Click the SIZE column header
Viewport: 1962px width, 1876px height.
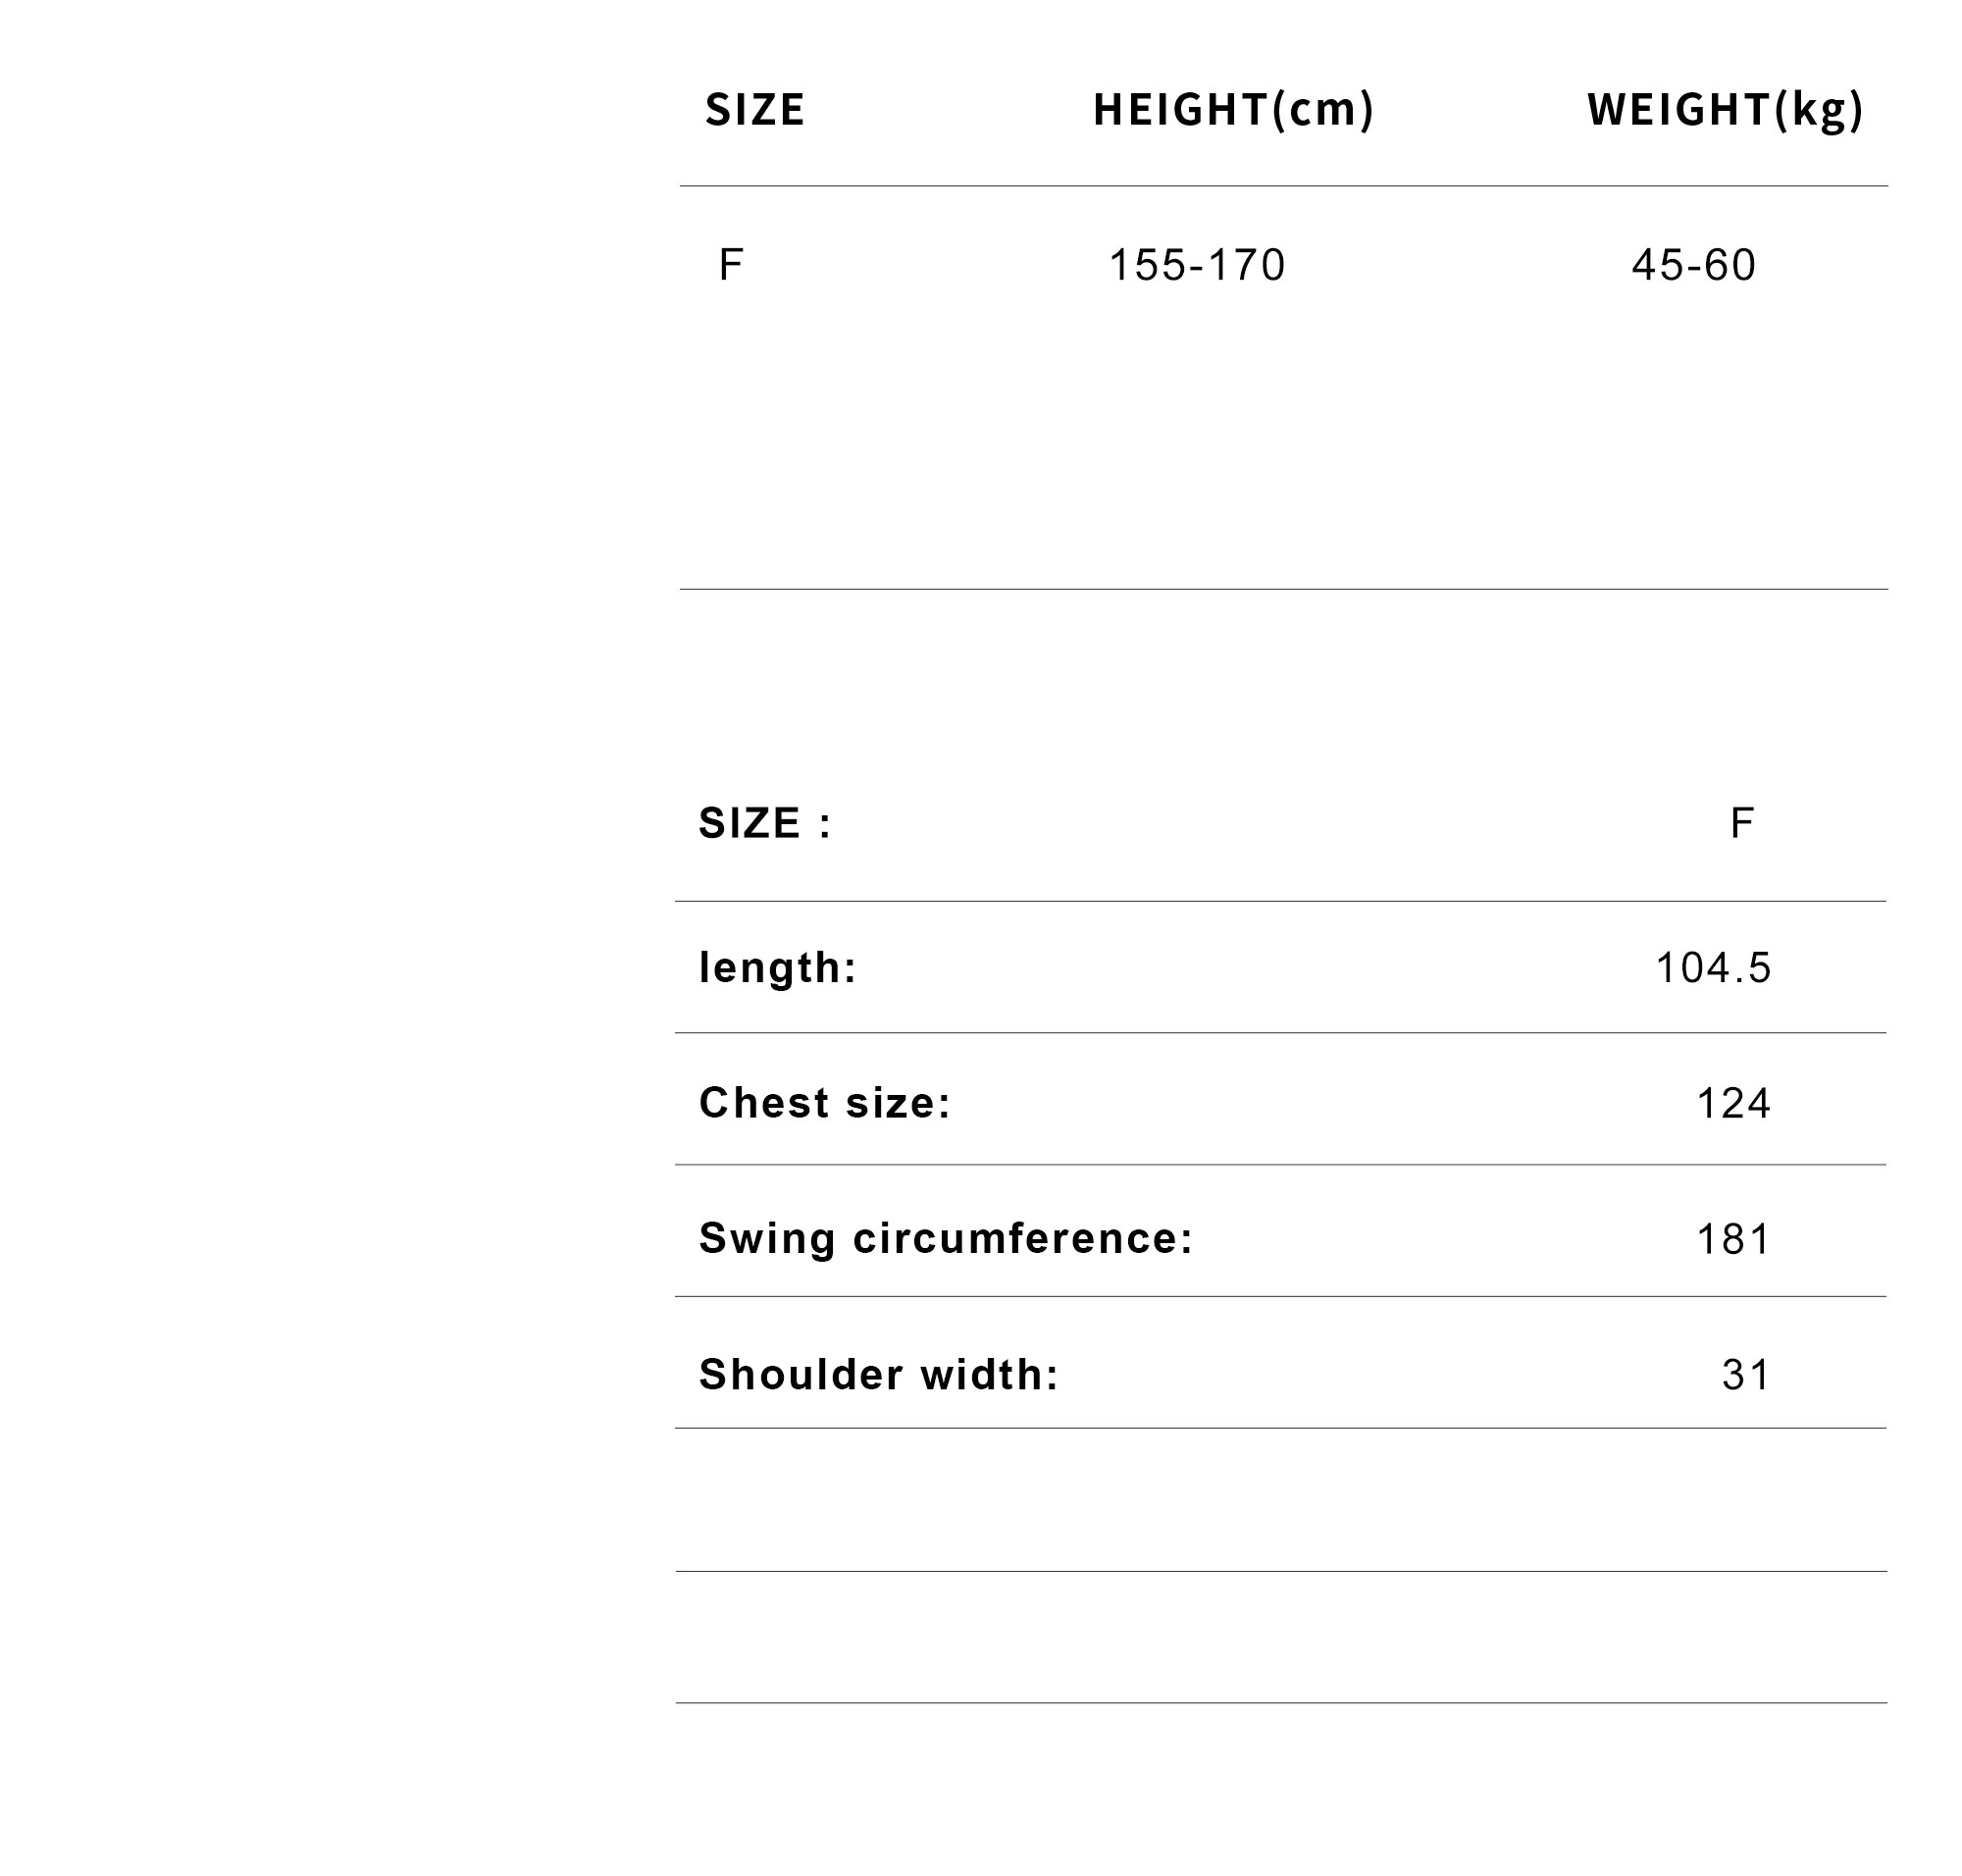754,110
